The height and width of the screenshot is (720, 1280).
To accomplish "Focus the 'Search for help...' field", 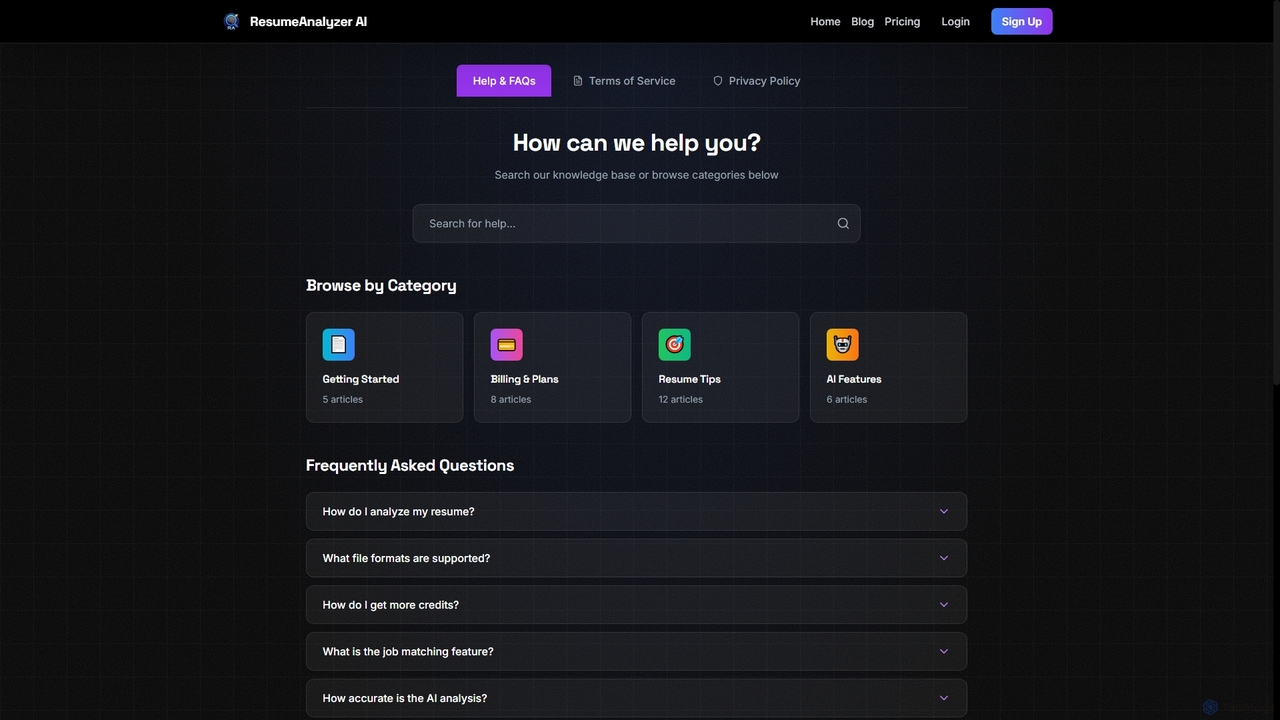I will [636, 223].
